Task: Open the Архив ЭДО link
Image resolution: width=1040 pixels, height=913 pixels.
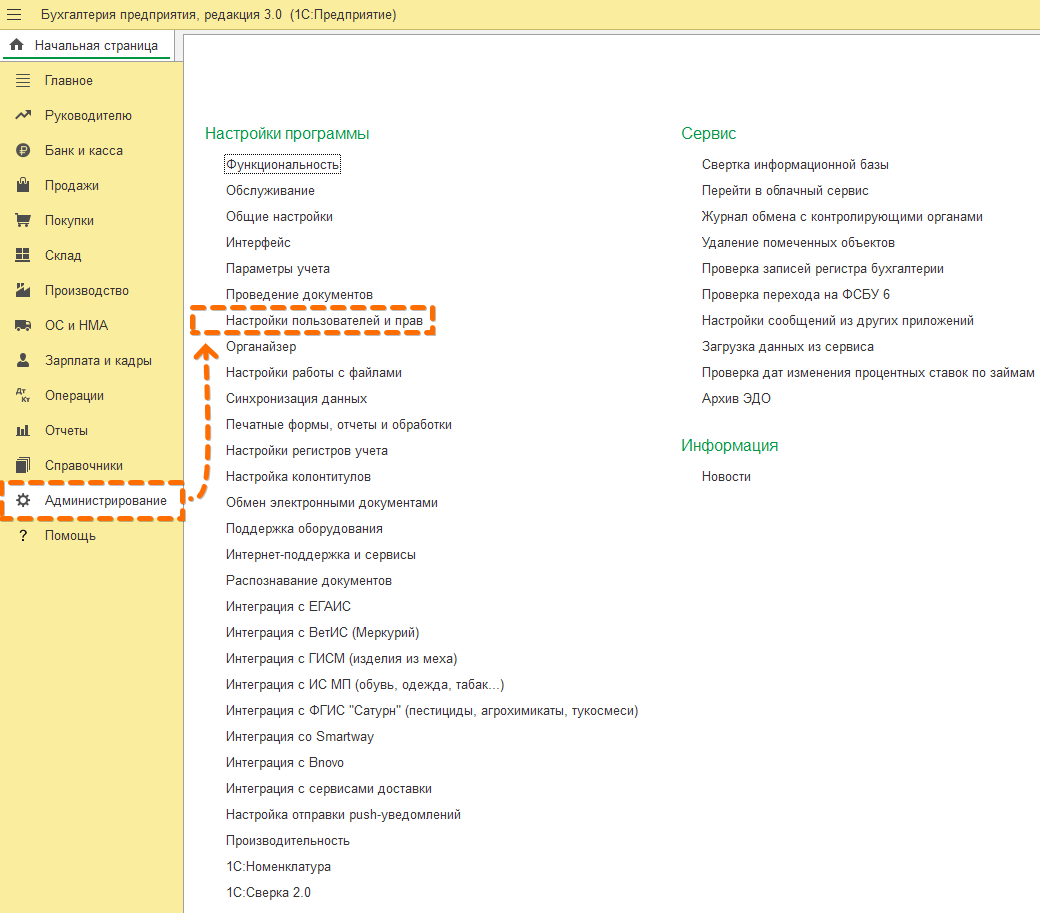Action: pyautogui.click(x=736, y=398)
